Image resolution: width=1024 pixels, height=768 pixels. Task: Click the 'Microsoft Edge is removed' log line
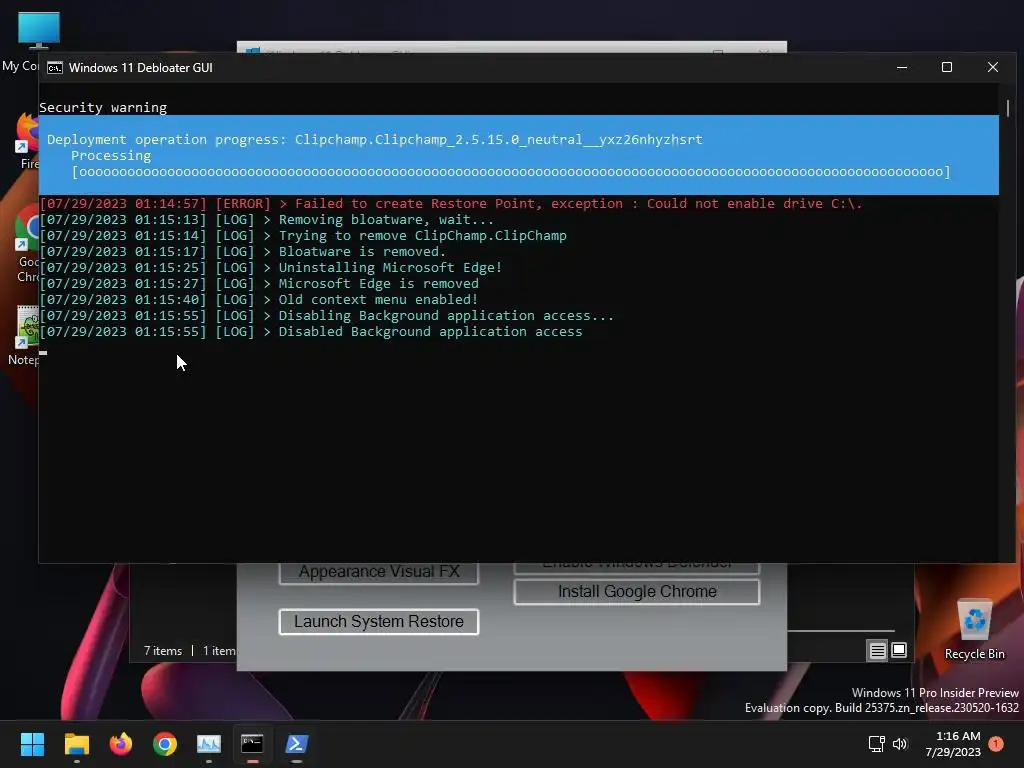[x=259, y=283]
